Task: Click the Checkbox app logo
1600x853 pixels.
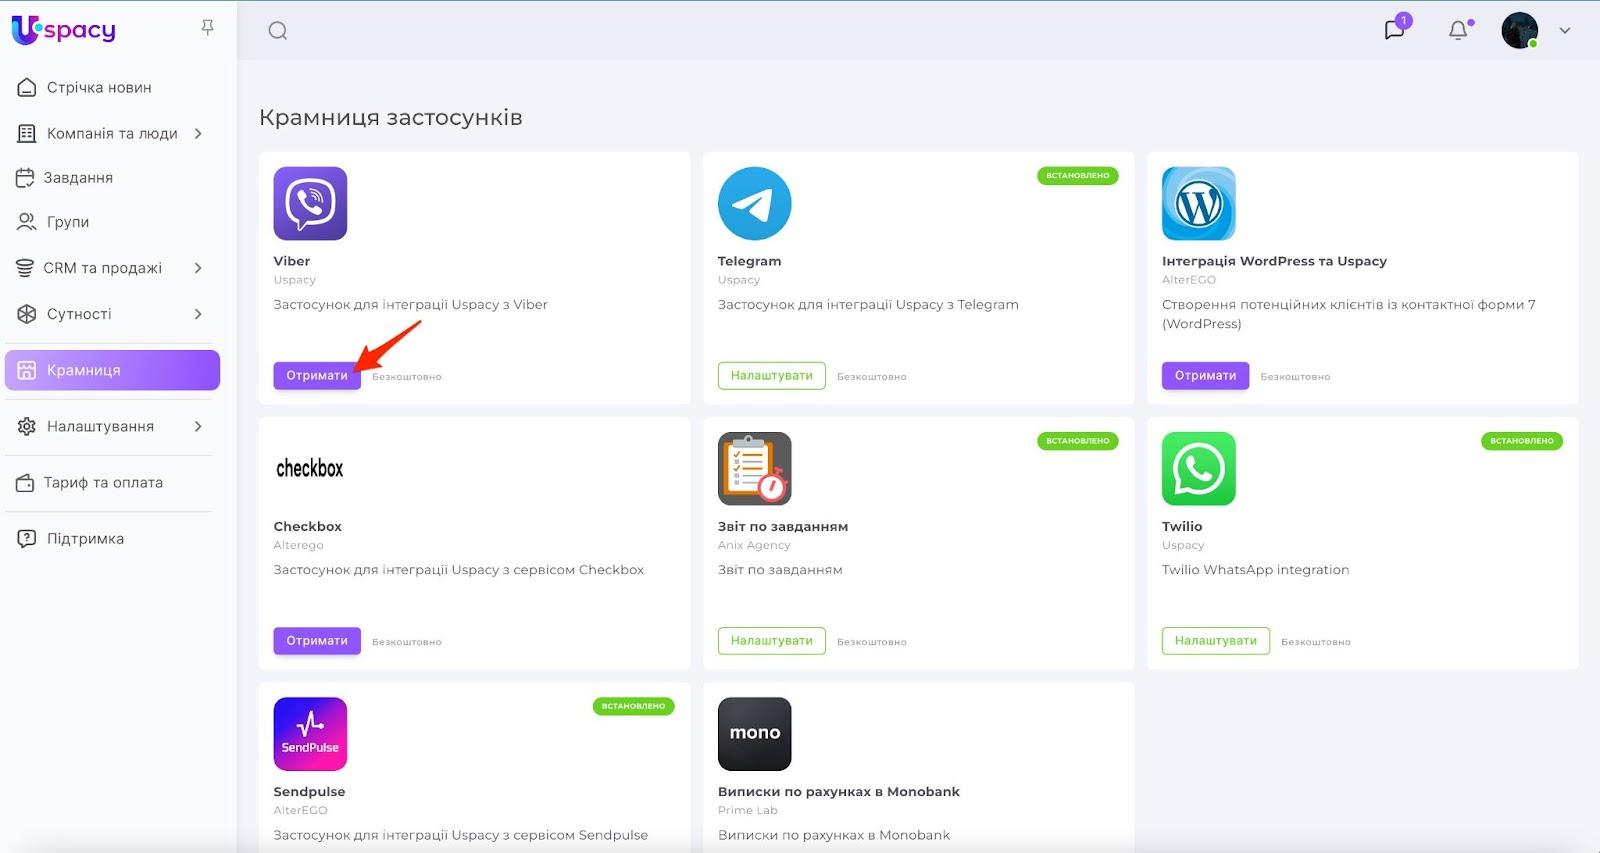Action: click(310, 468)
